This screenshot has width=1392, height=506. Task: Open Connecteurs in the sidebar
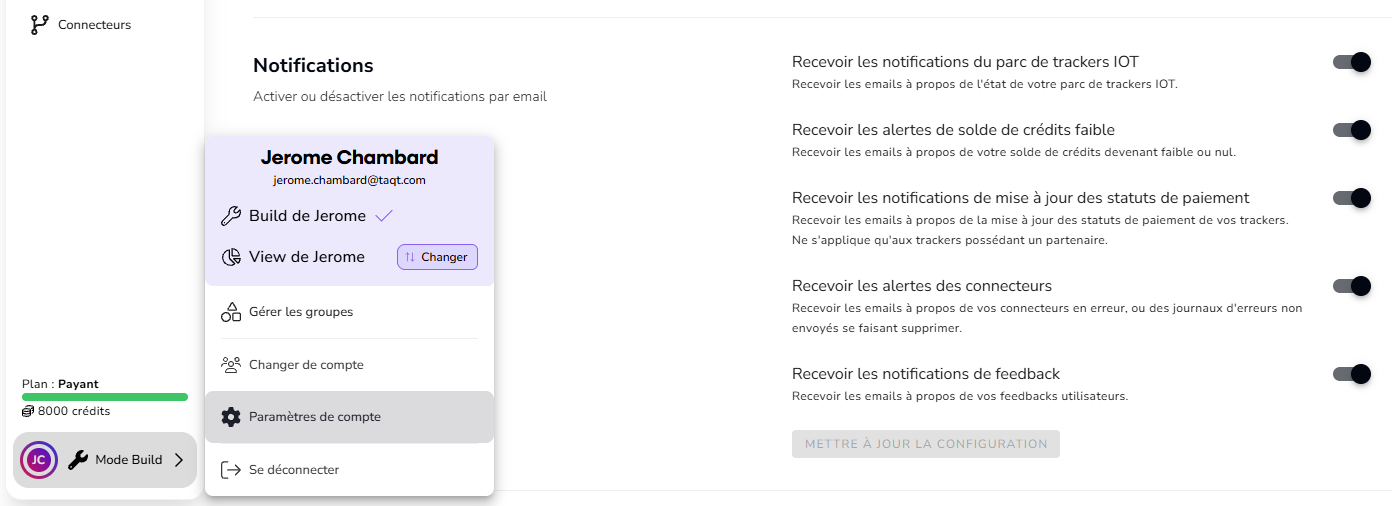(94, 25)
